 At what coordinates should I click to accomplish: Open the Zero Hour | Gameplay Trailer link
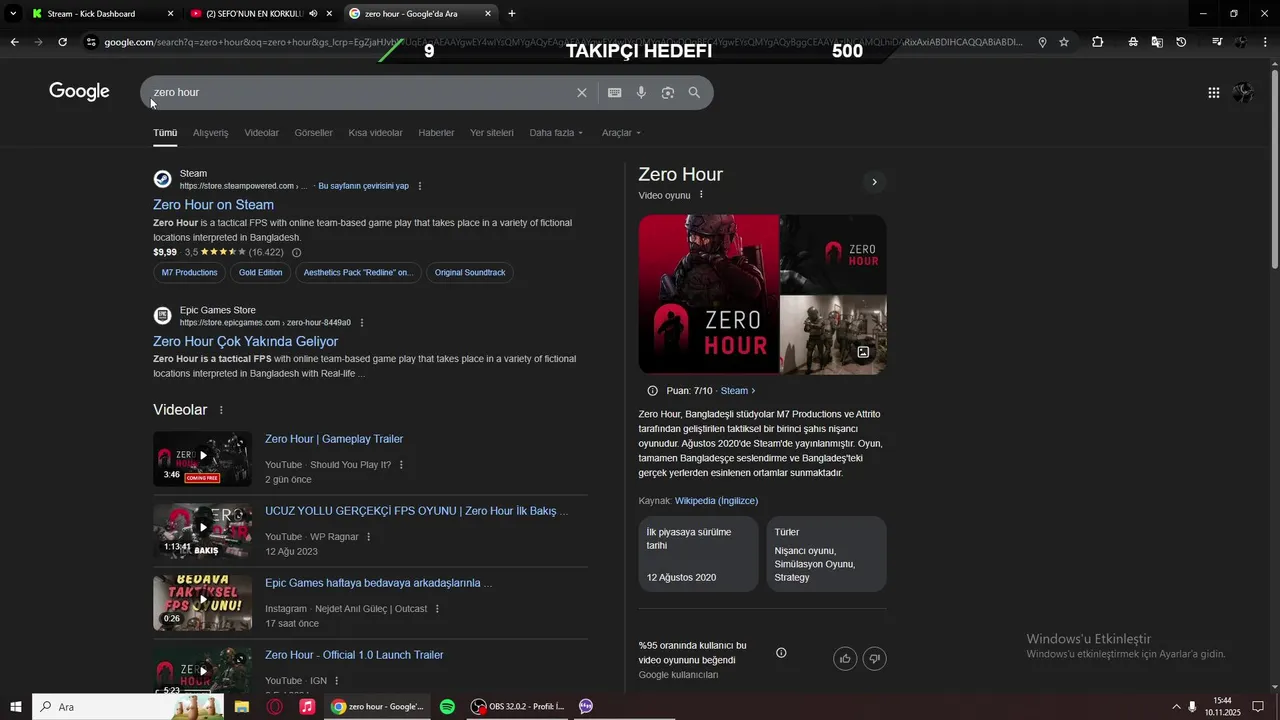(x=334, y=439)
